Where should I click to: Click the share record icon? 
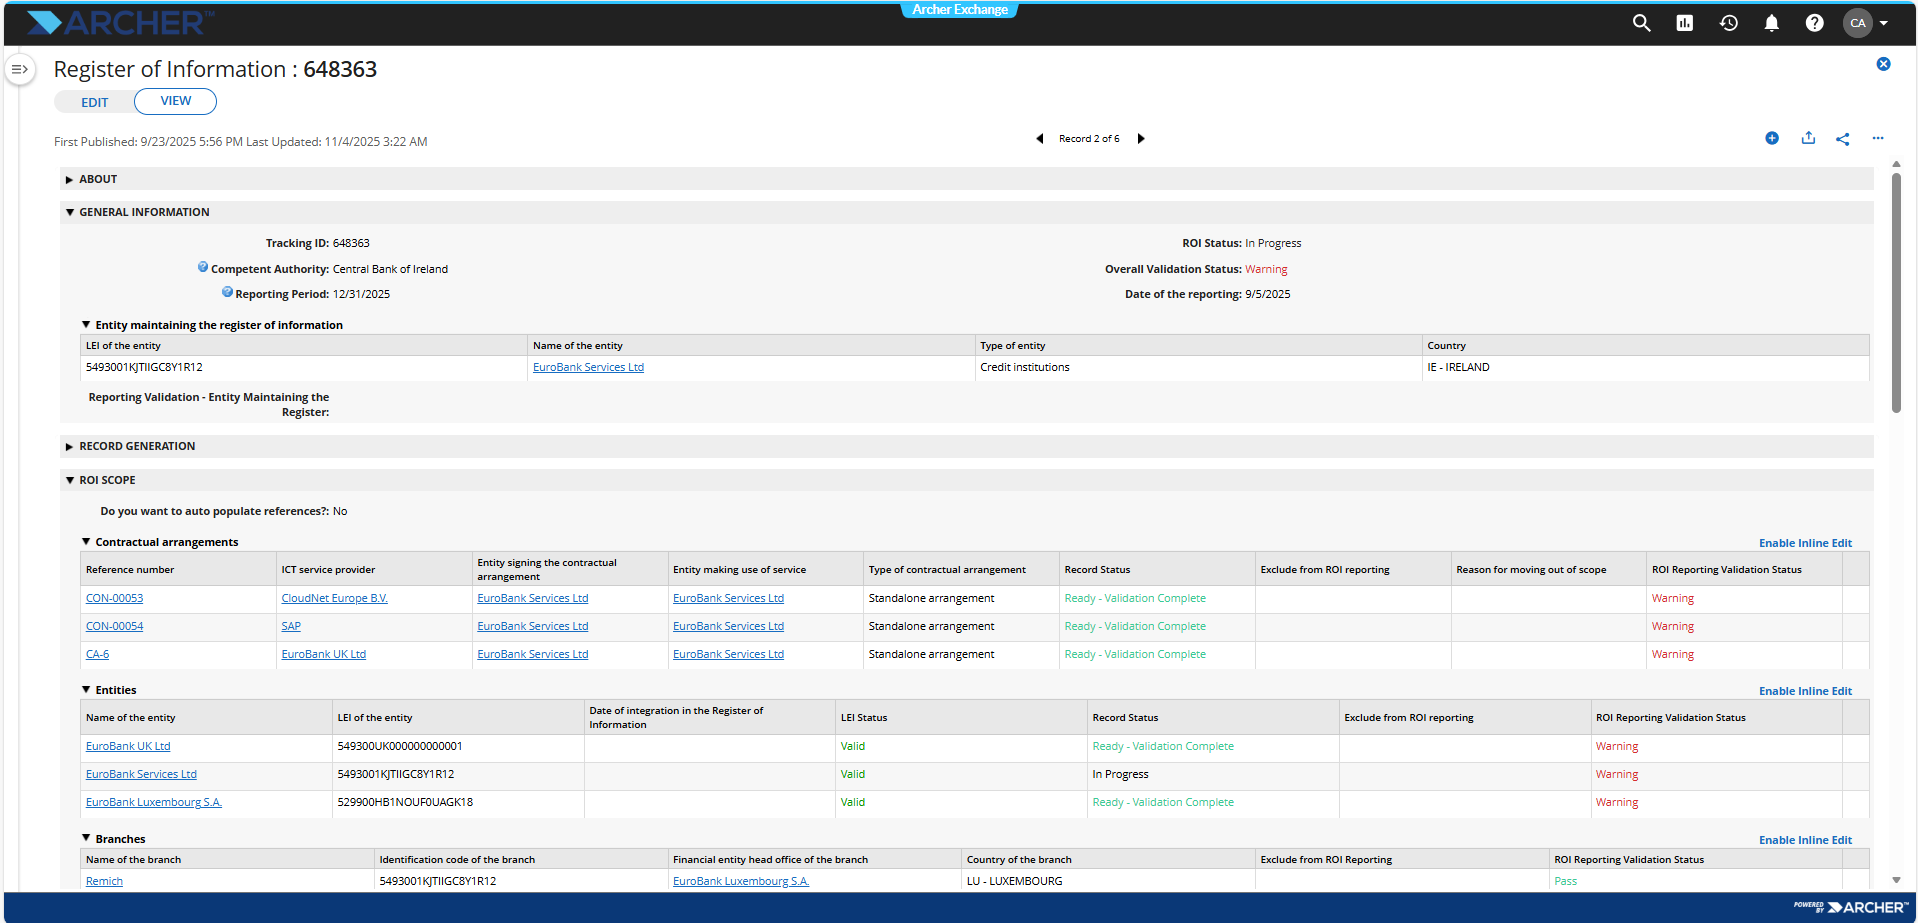pos(1843,139)
